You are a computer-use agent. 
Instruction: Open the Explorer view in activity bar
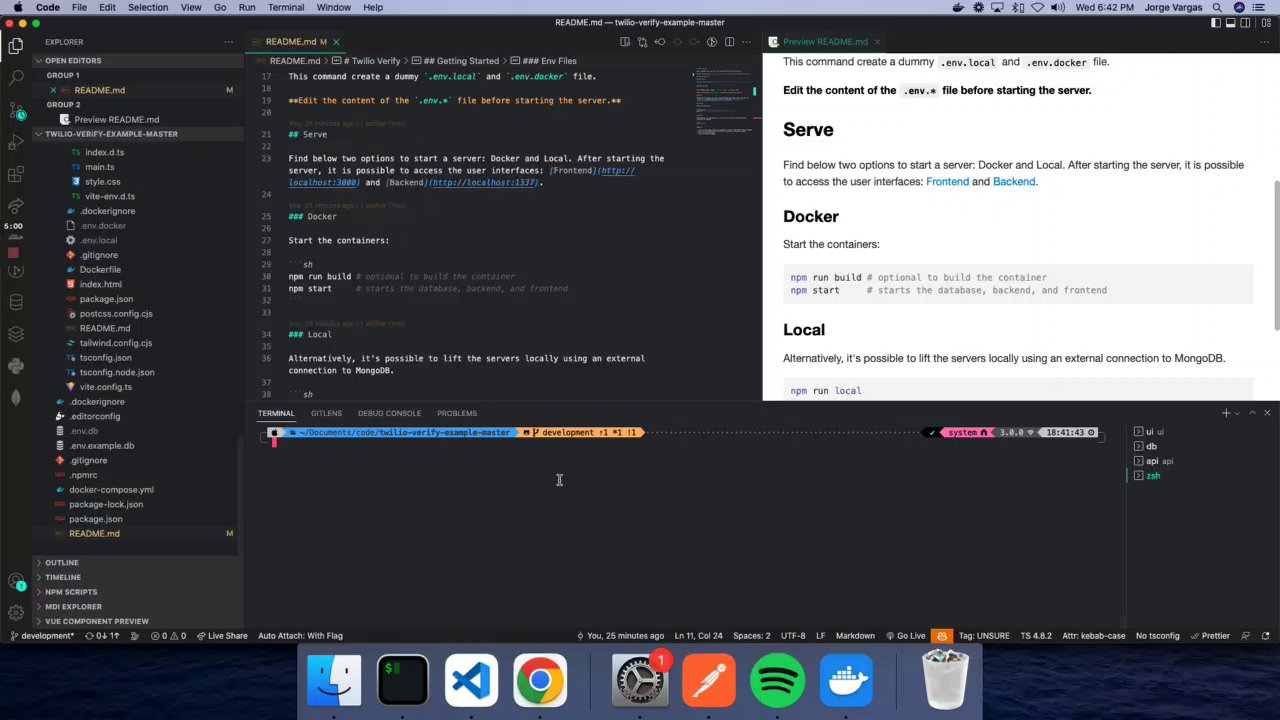[16, 45]
